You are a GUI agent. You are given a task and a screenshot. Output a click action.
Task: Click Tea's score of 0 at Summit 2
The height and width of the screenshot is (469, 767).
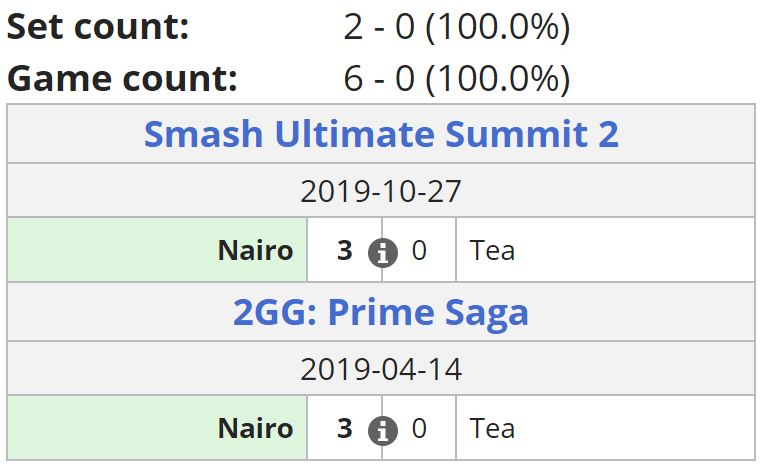pyautogui.click(x=419, y=250)
